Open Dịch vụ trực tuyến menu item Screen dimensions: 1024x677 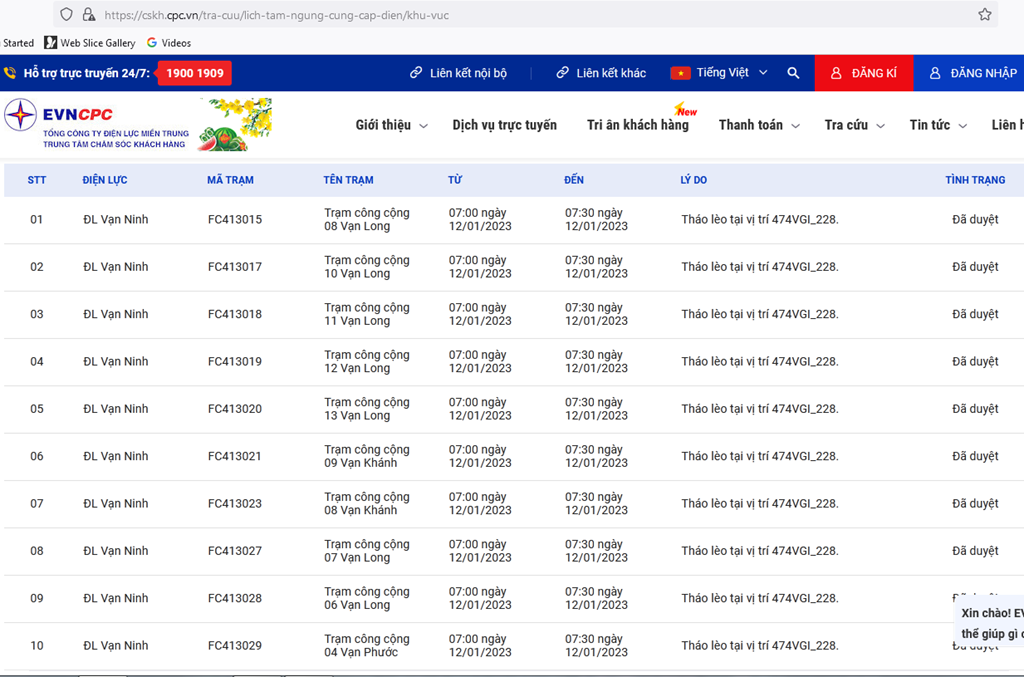504,125
